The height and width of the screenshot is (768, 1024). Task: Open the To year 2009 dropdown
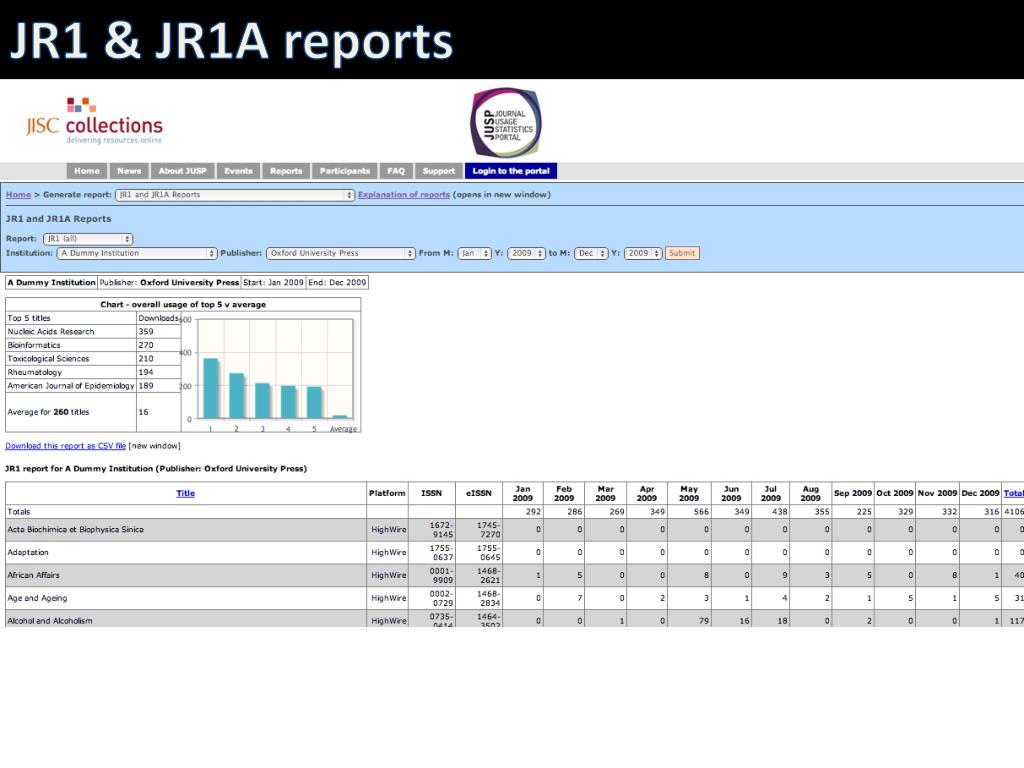[643, 253]
